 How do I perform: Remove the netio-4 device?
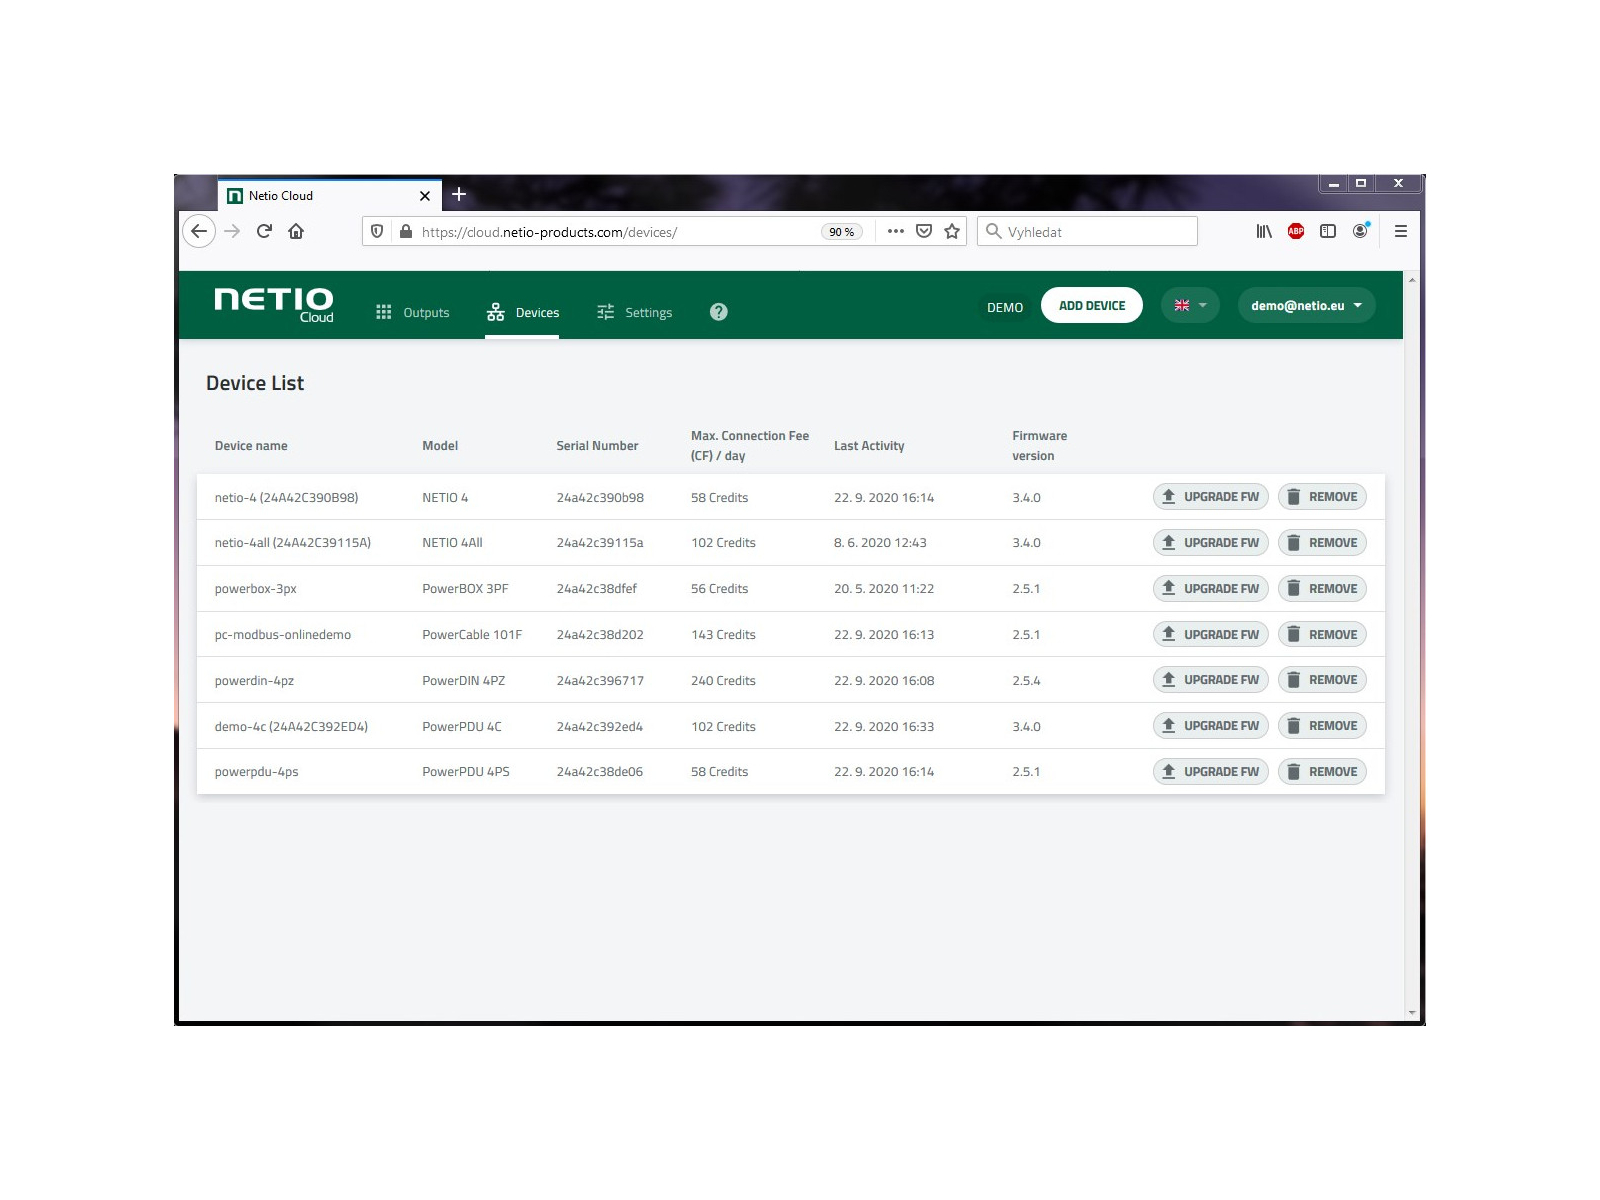[x=1322, y=497]
